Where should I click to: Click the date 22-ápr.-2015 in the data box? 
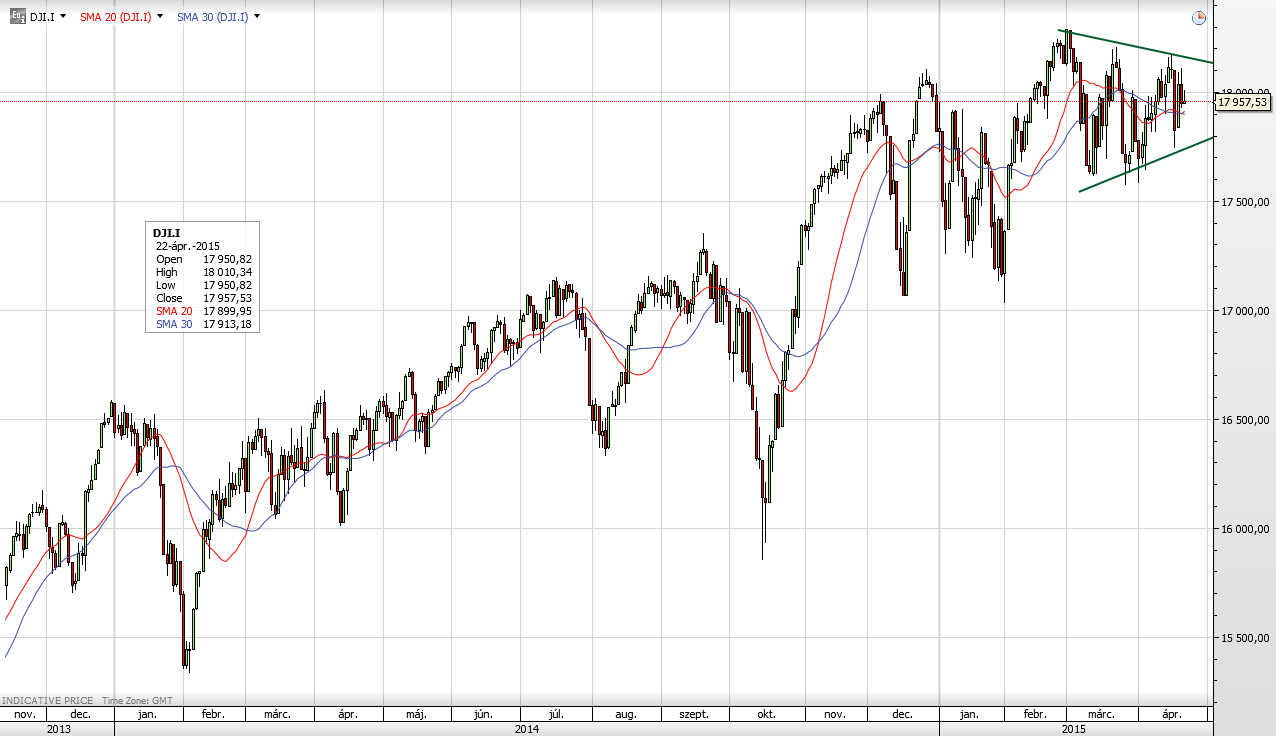pyautogui.click(x=188, y=246)
